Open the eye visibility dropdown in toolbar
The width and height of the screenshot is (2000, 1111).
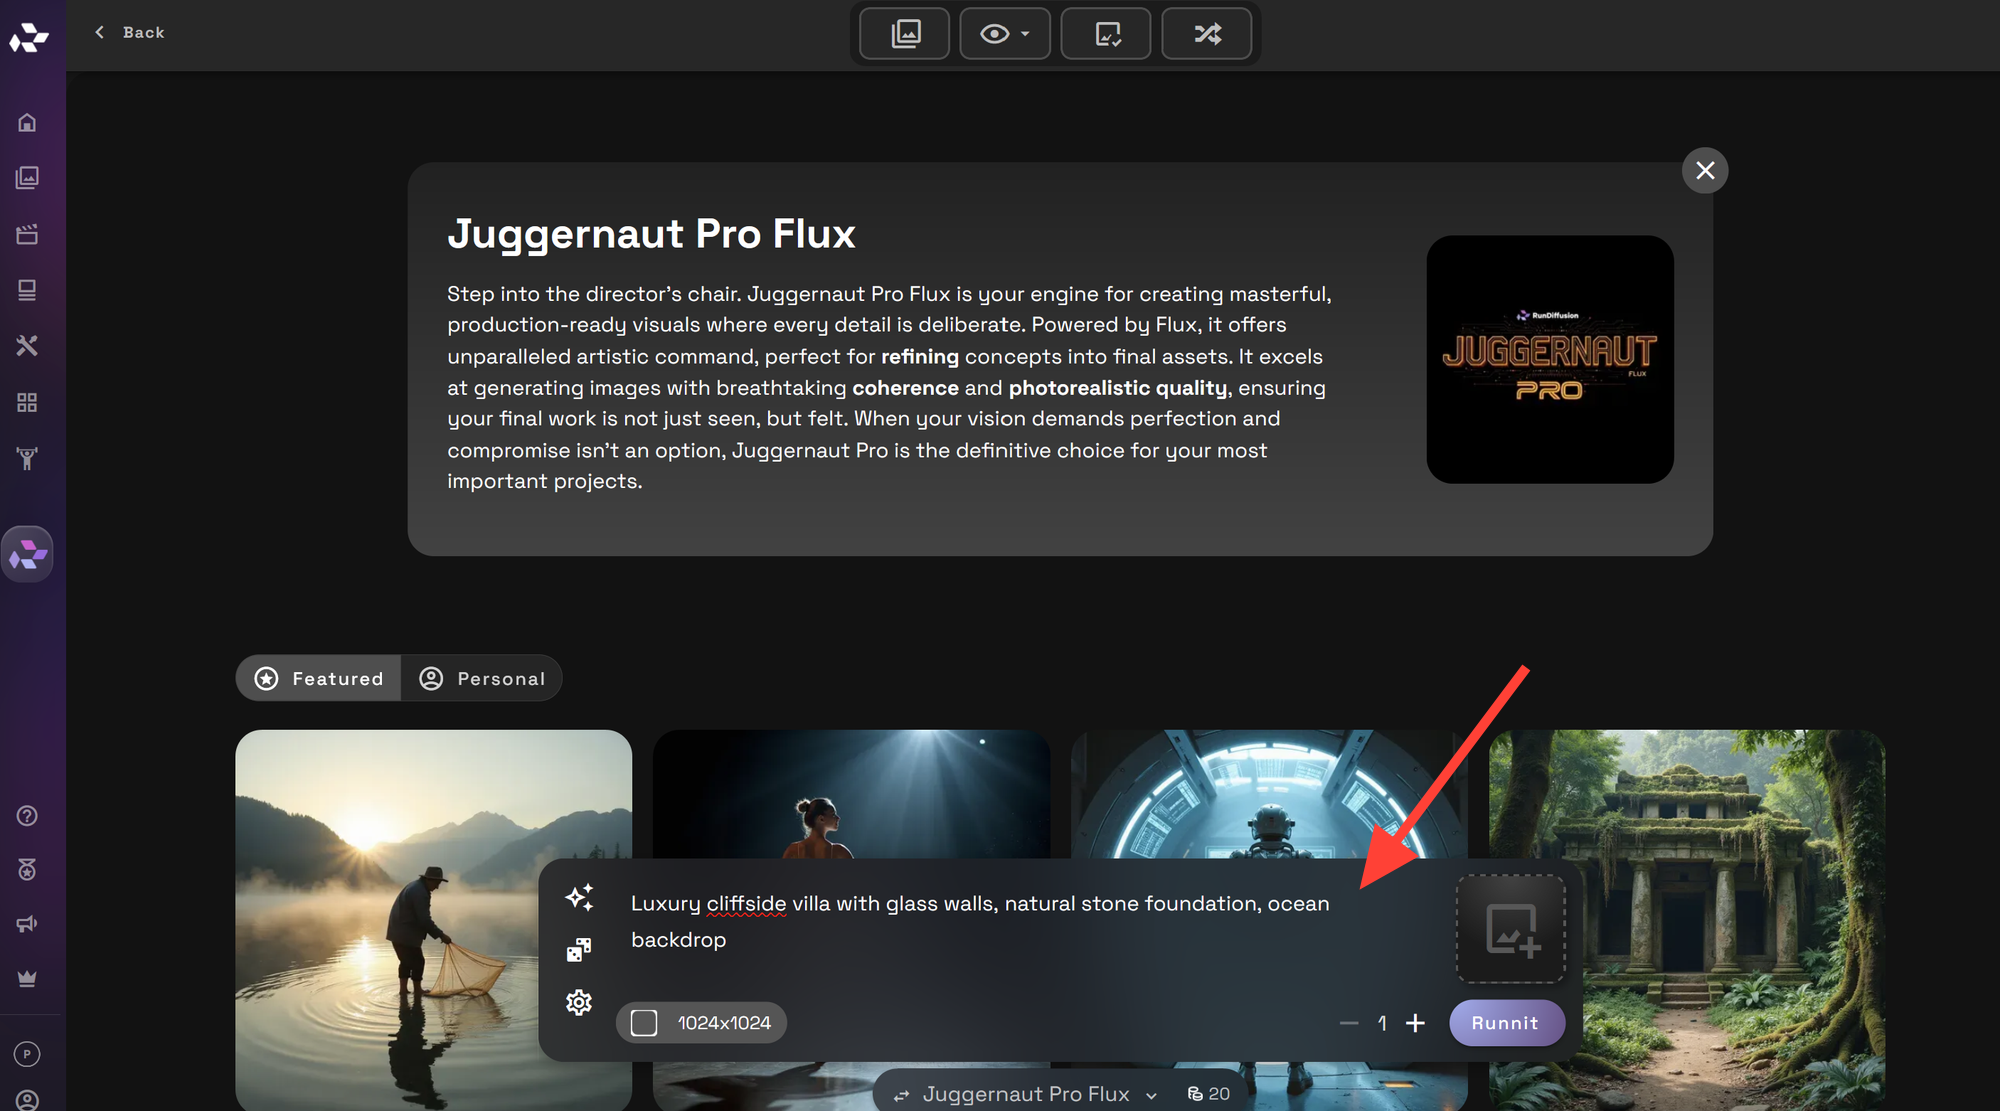pos(1005,34)
